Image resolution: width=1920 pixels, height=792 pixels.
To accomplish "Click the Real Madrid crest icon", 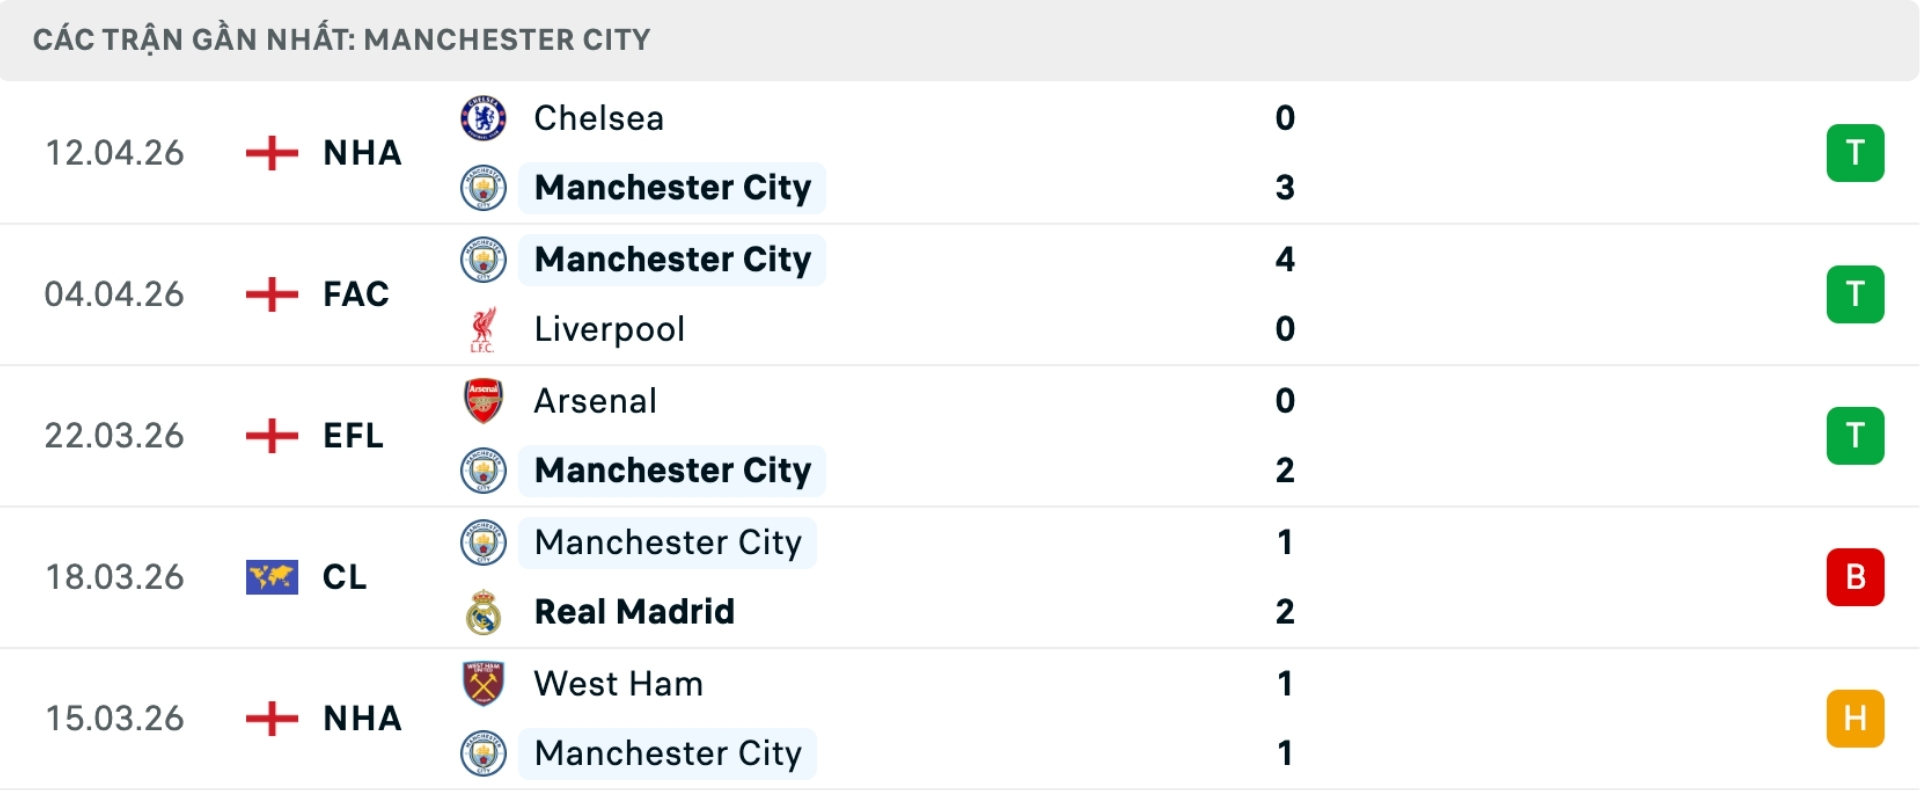I will (x=483, y=612).
